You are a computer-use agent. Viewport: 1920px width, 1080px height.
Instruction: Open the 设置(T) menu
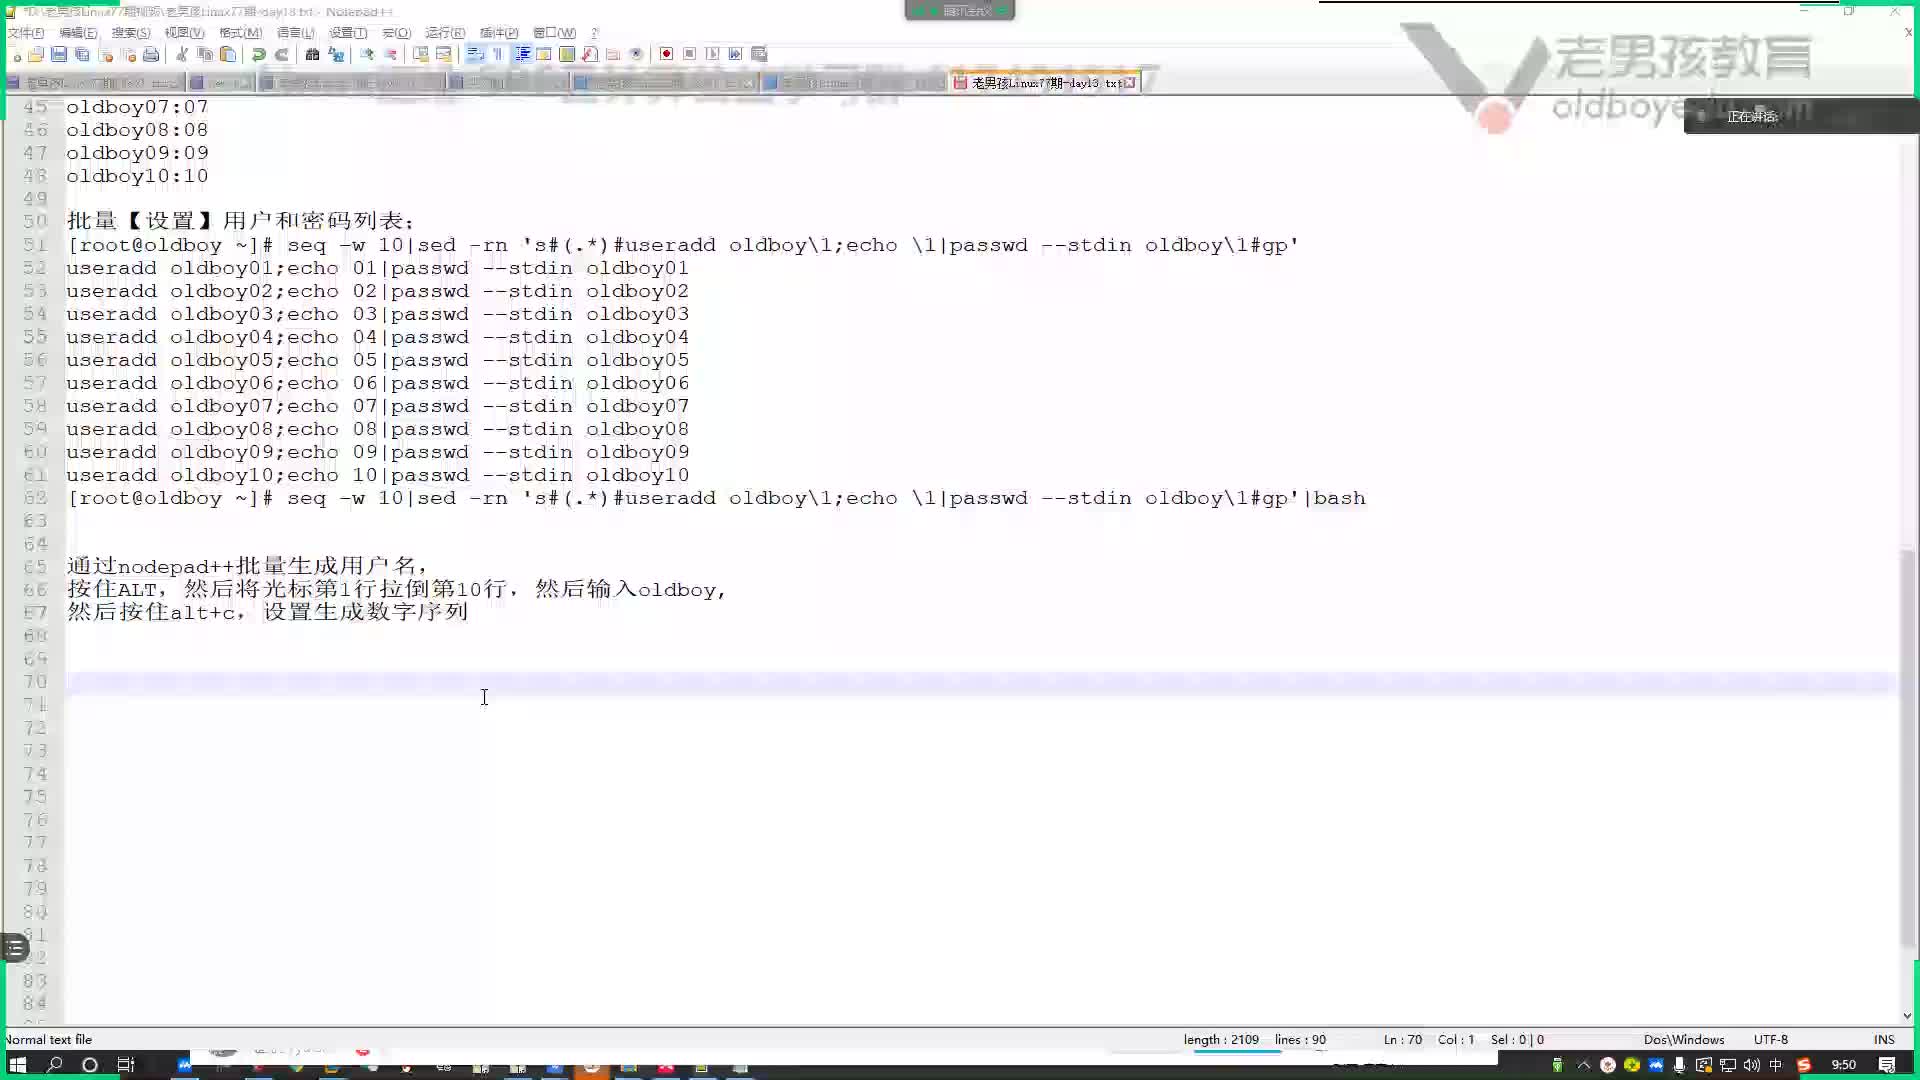348,33
